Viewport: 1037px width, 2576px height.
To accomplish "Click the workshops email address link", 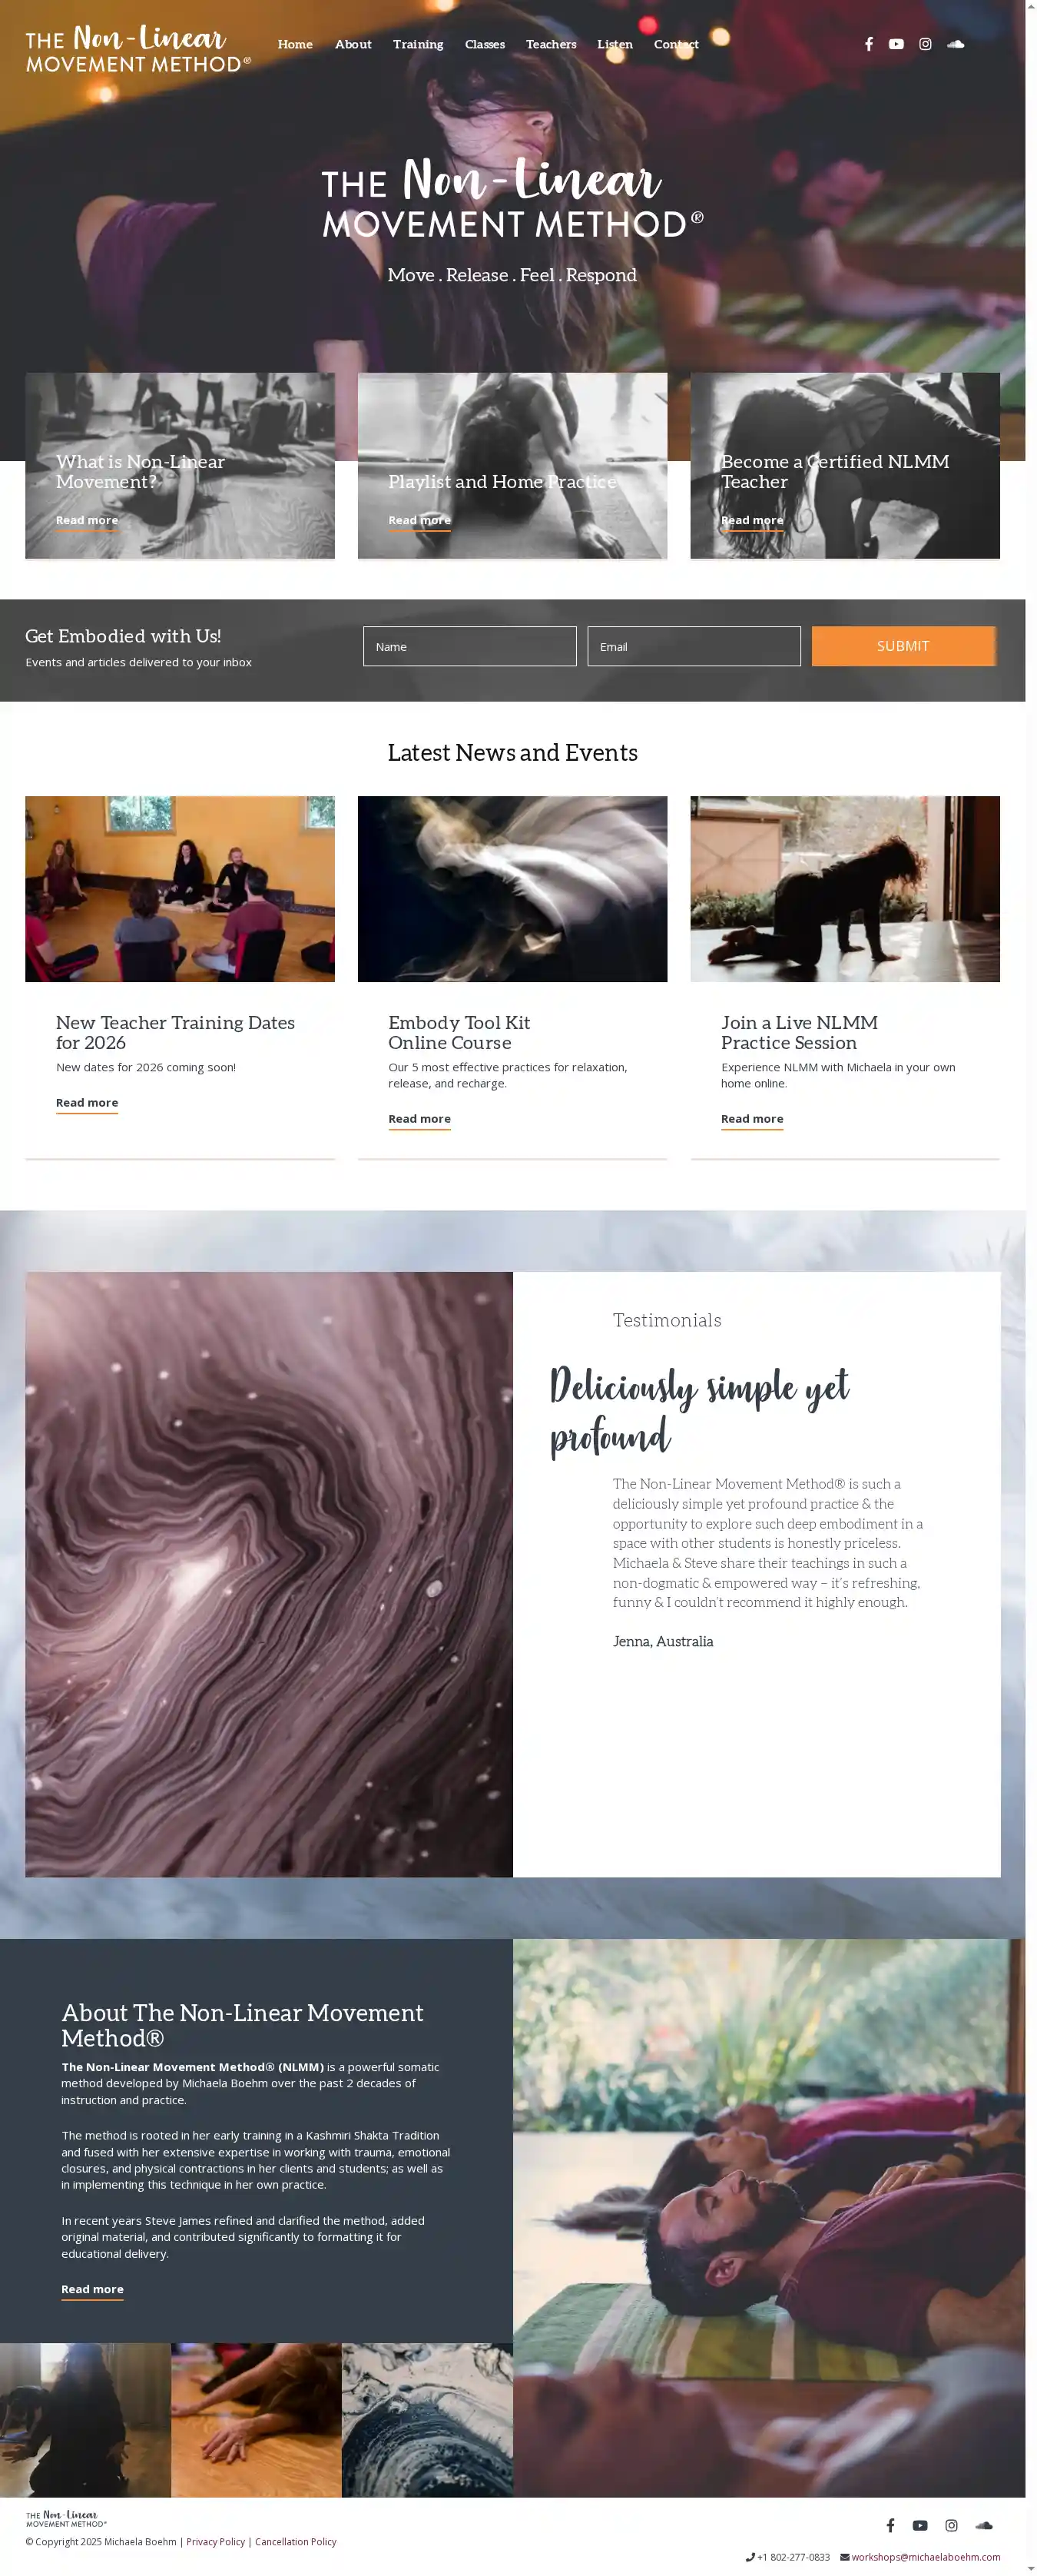I will [x=925, y=2557].
